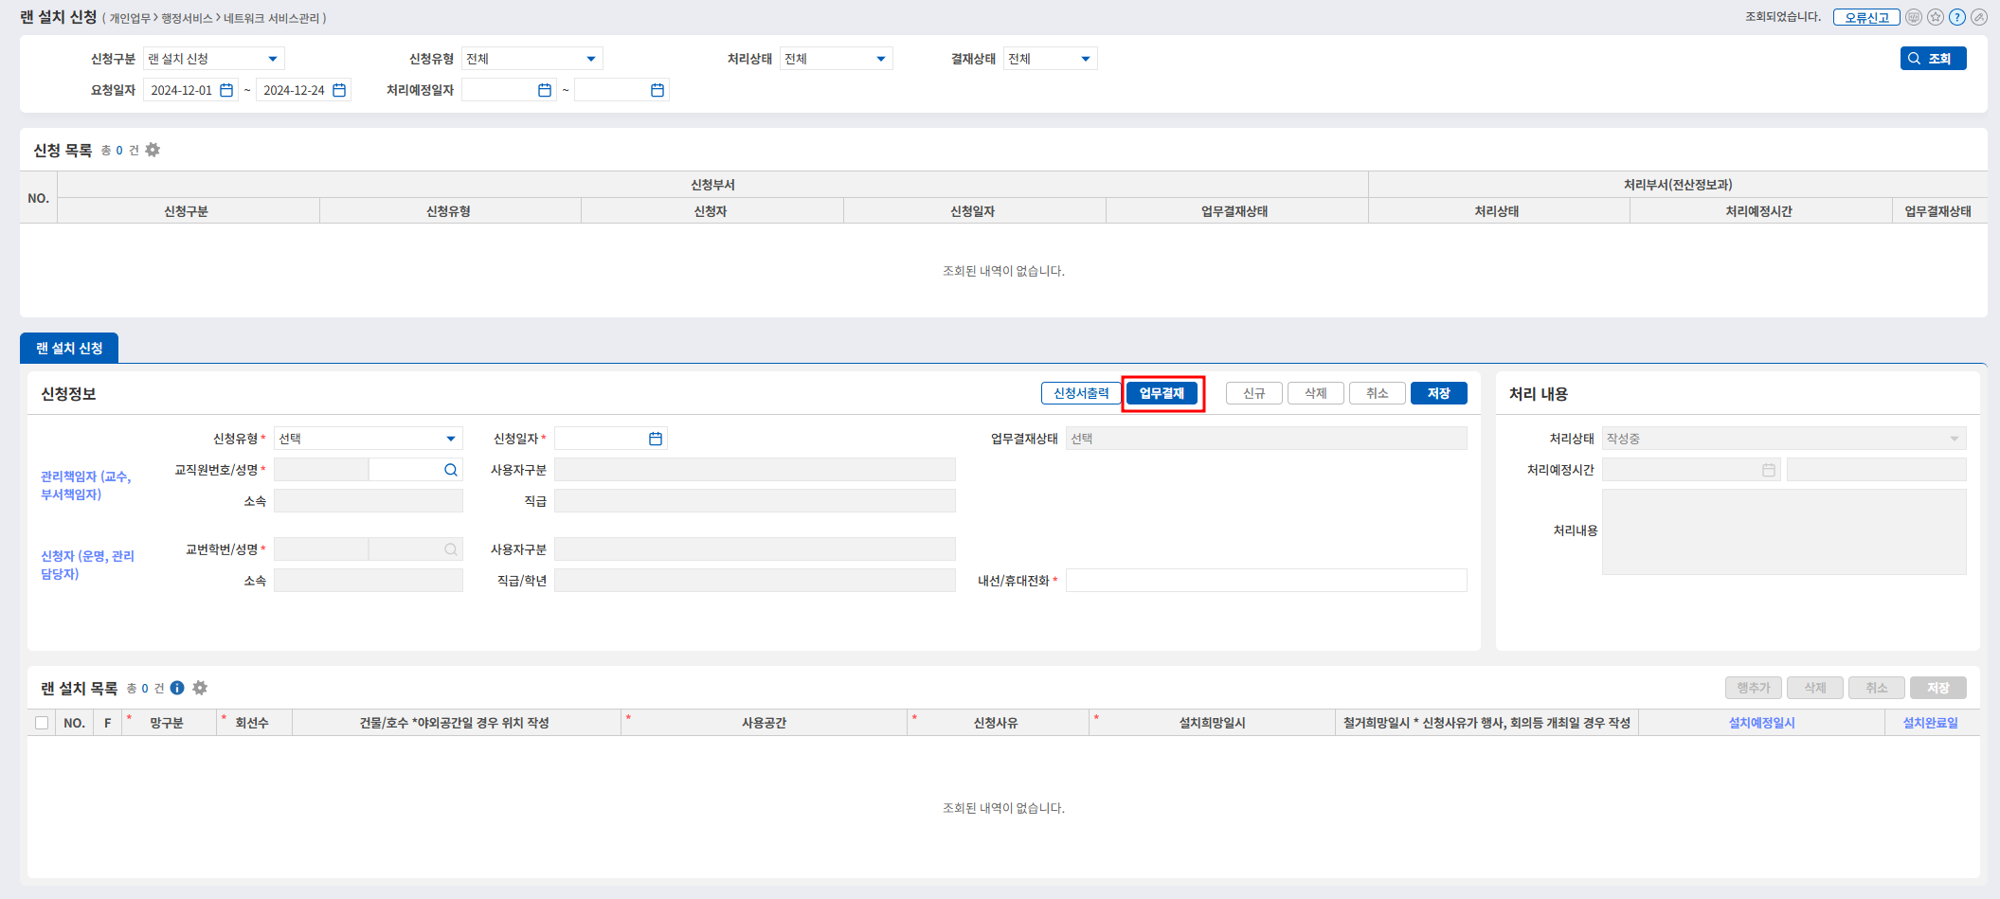Click the 오류신고 link button
The height and width of the screenshot is (899, 2000).
pos(1865,17)
